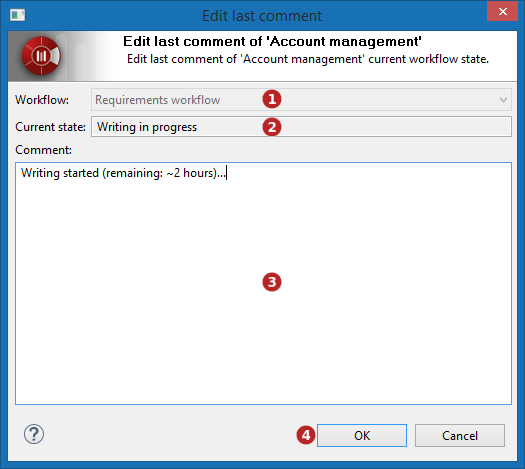
Task: Confirm the comment with OK
Action: 362,436
